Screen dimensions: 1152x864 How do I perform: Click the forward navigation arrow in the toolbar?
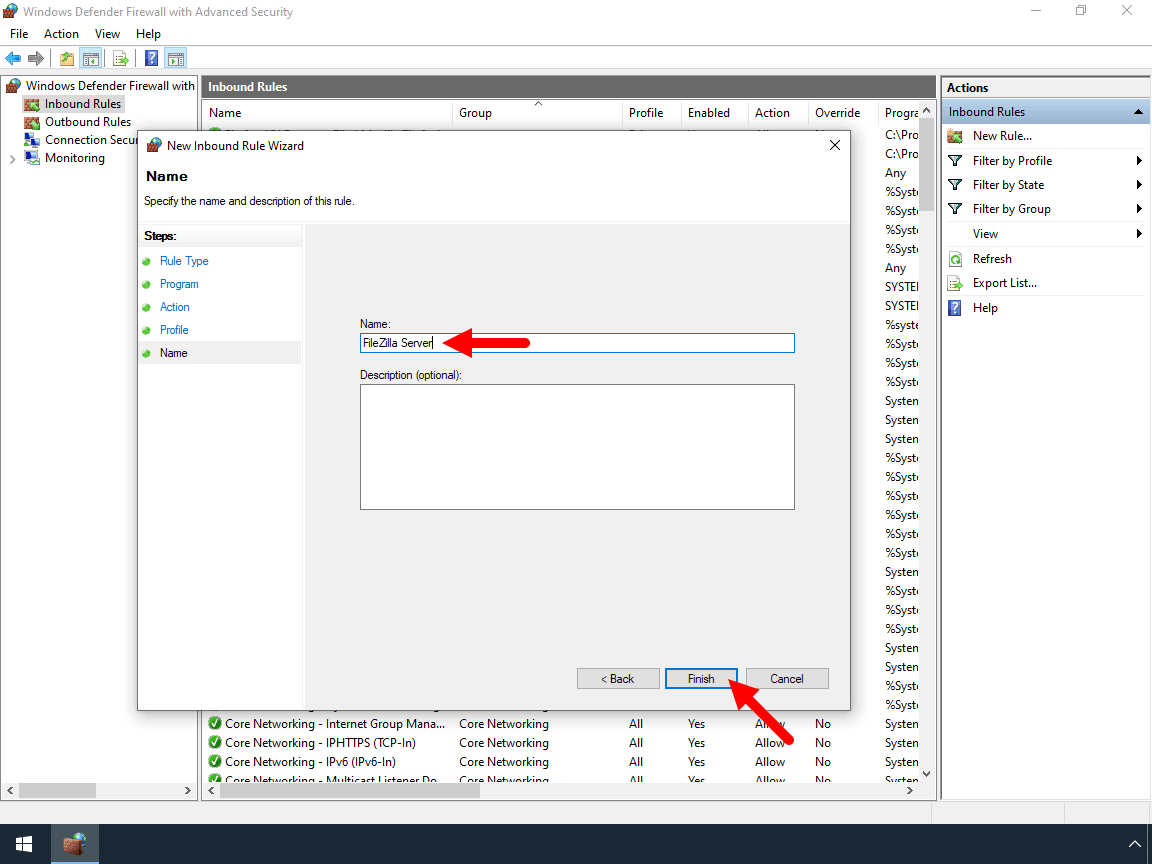pyautogui.click(x=35, y=57)
